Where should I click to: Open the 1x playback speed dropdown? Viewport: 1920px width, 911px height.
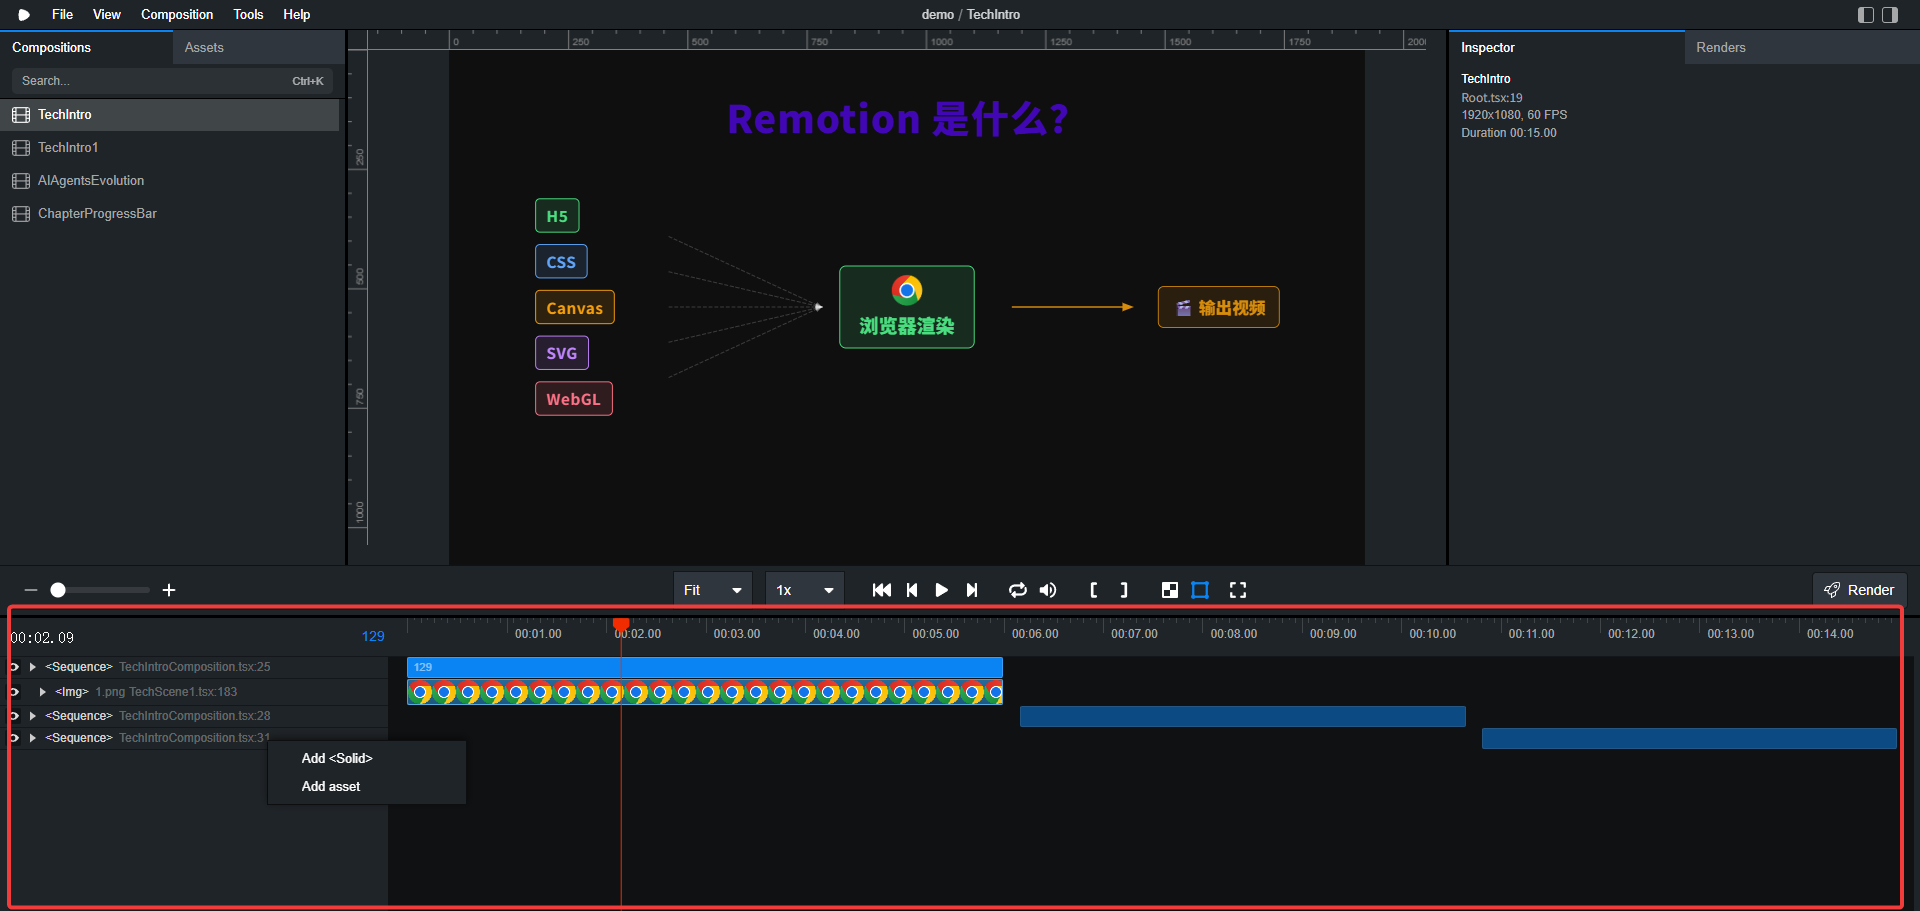click(805, 590)
